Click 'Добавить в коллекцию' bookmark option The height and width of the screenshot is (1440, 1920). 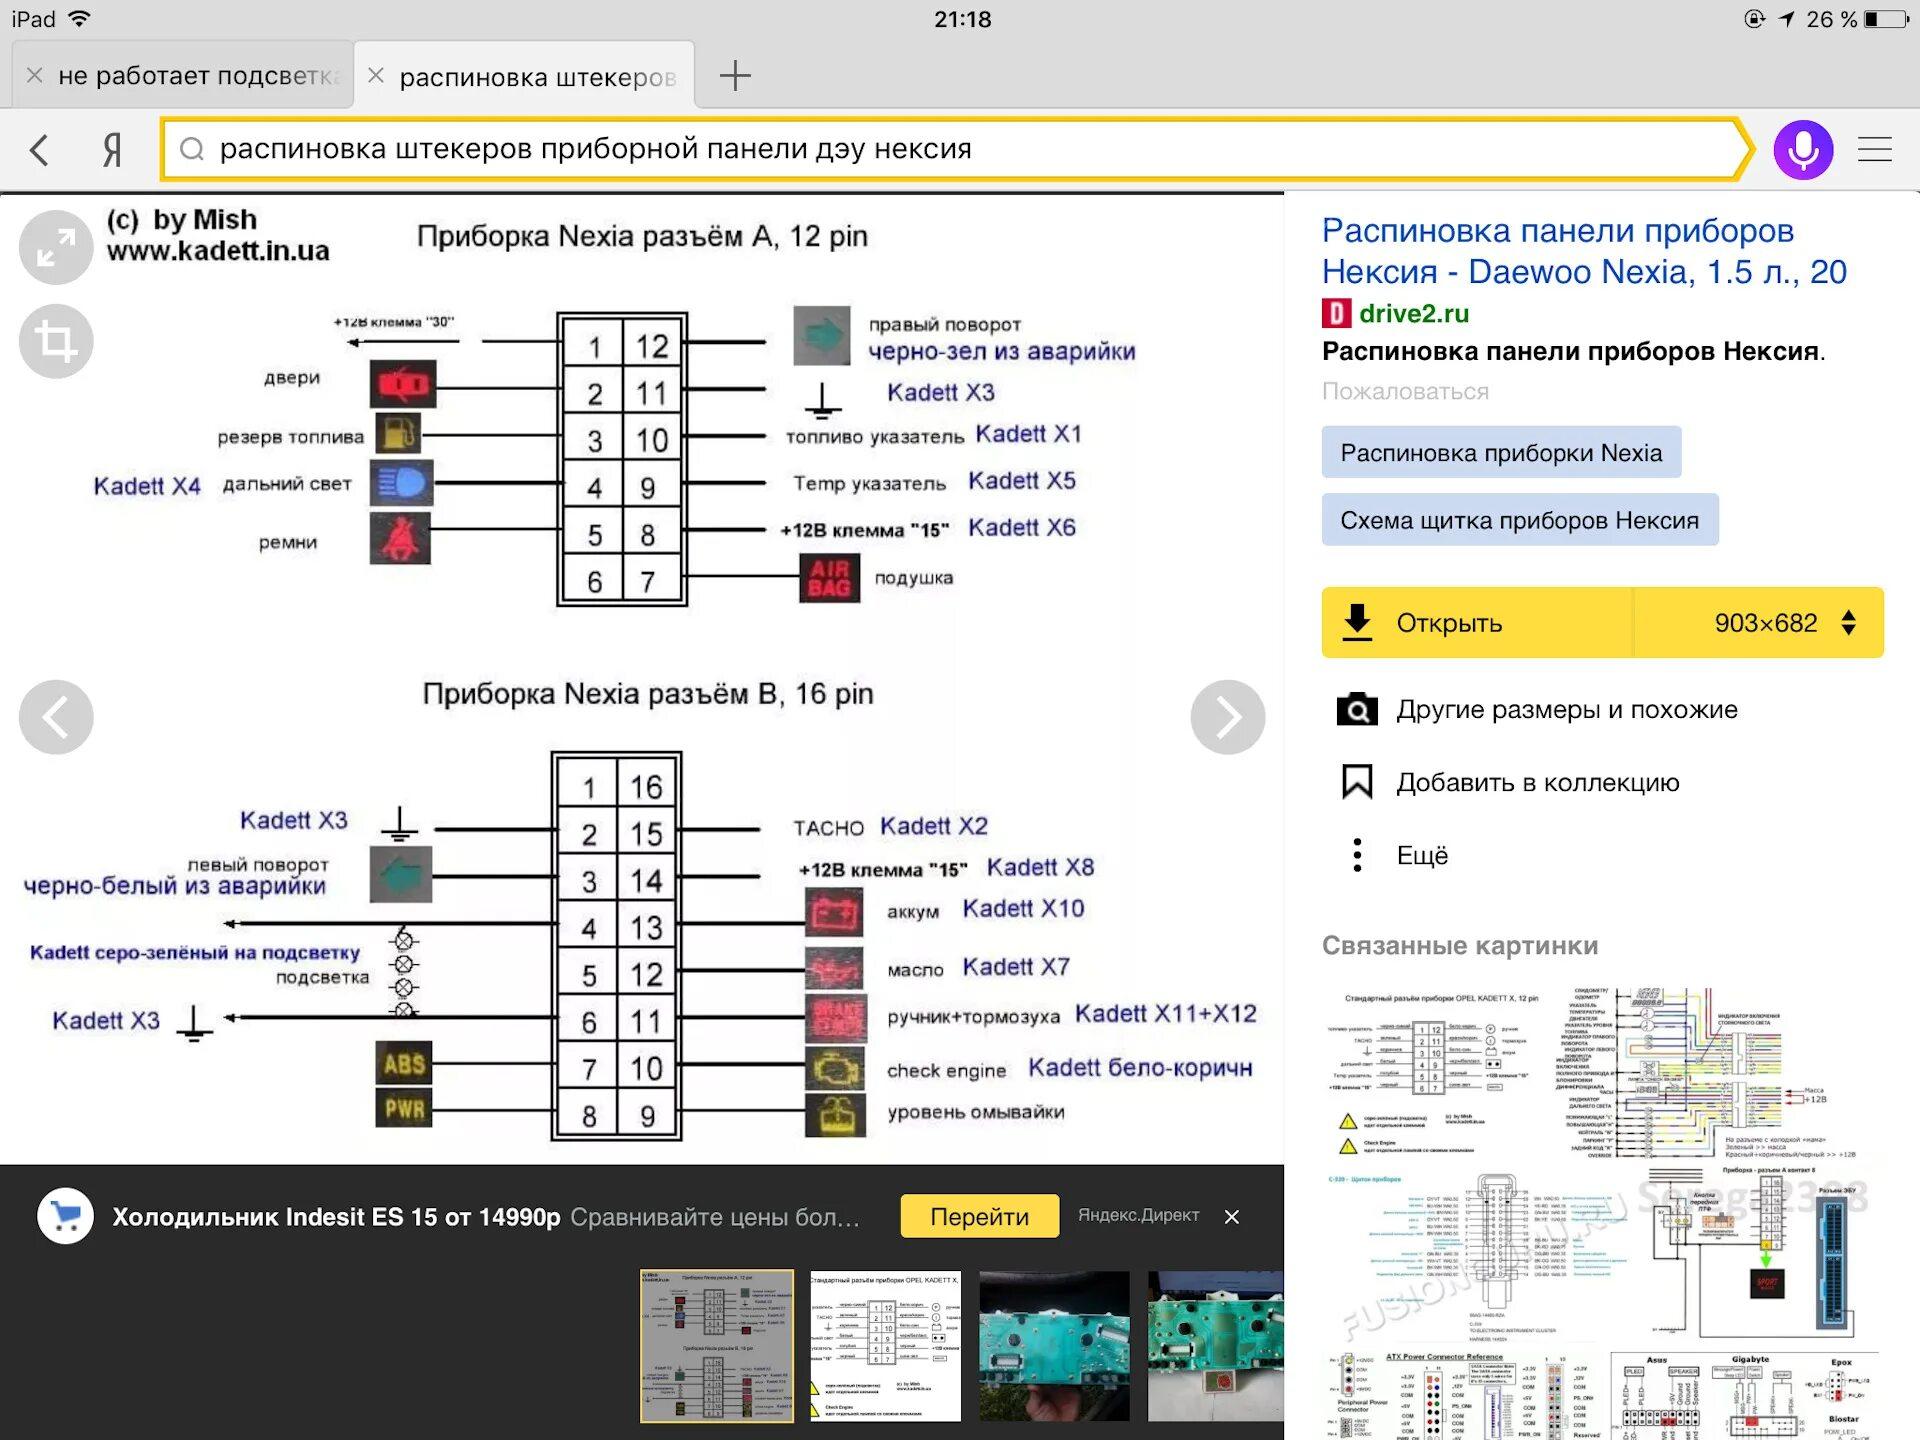coord(1536,782)
